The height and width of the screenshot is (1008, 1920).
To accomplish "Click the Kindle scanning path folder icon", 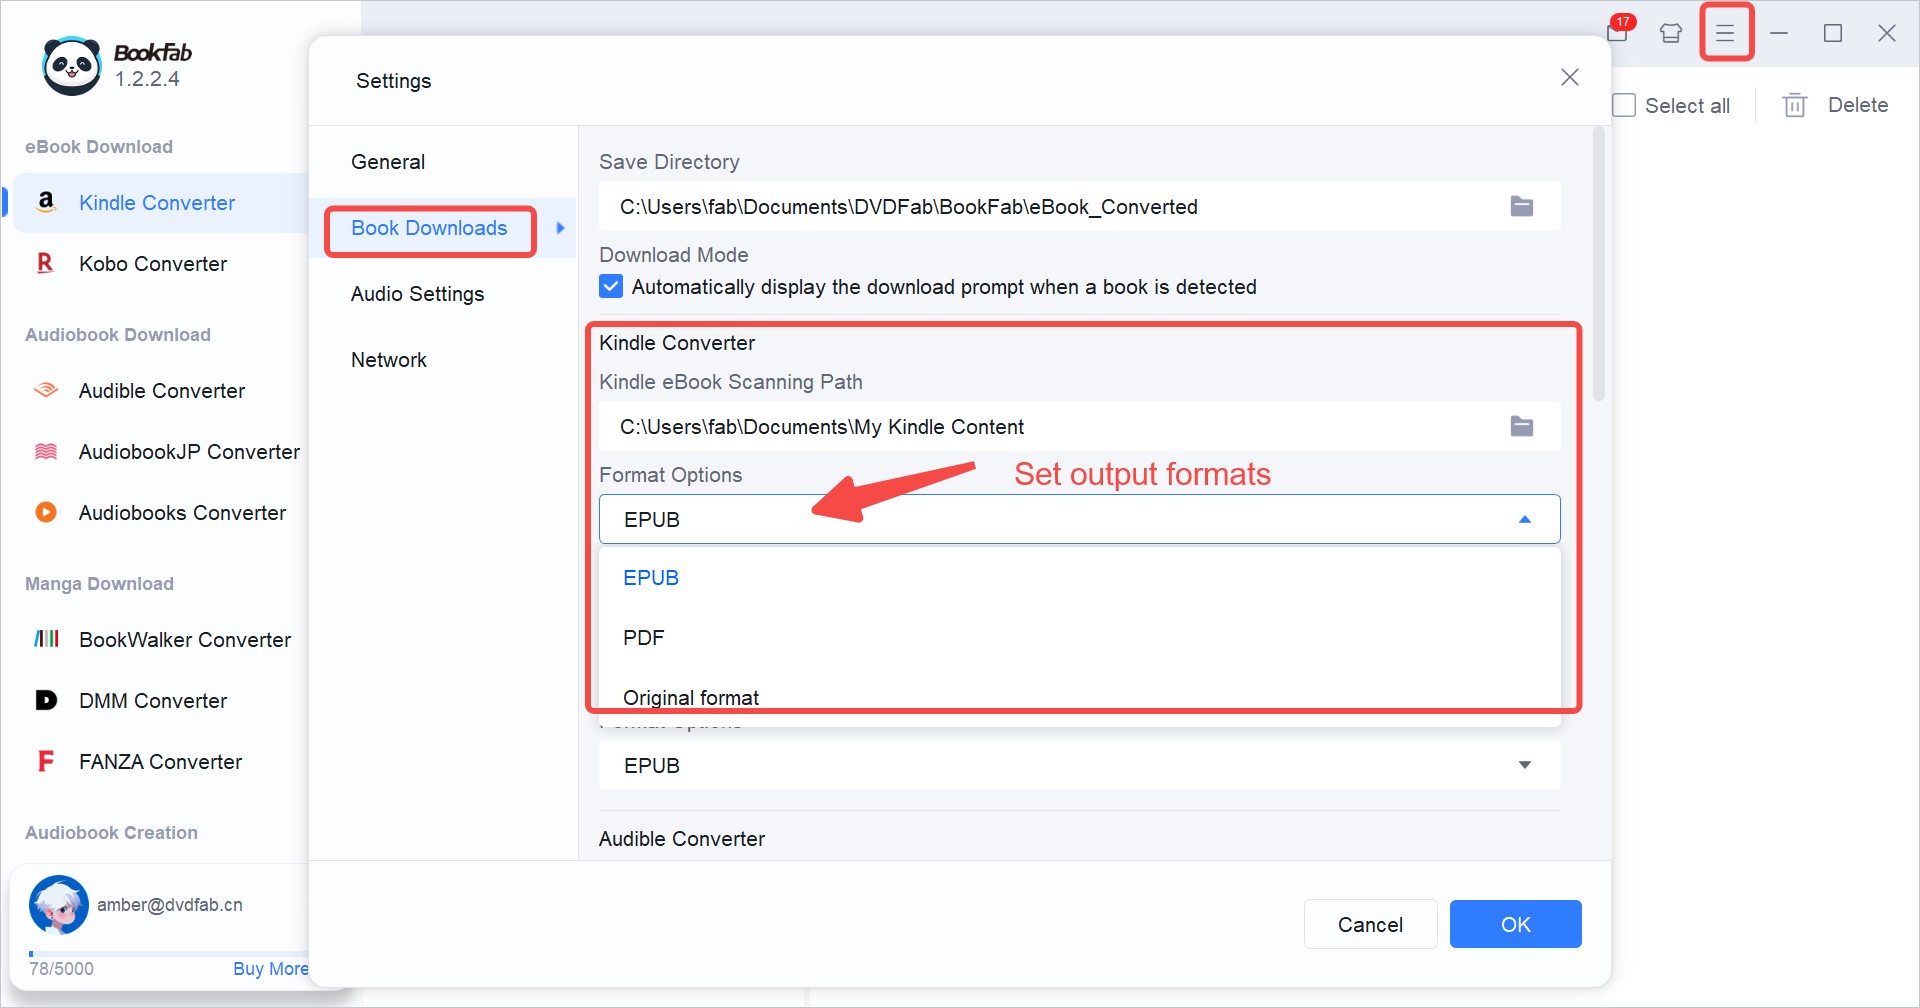I will [1521, 426].
